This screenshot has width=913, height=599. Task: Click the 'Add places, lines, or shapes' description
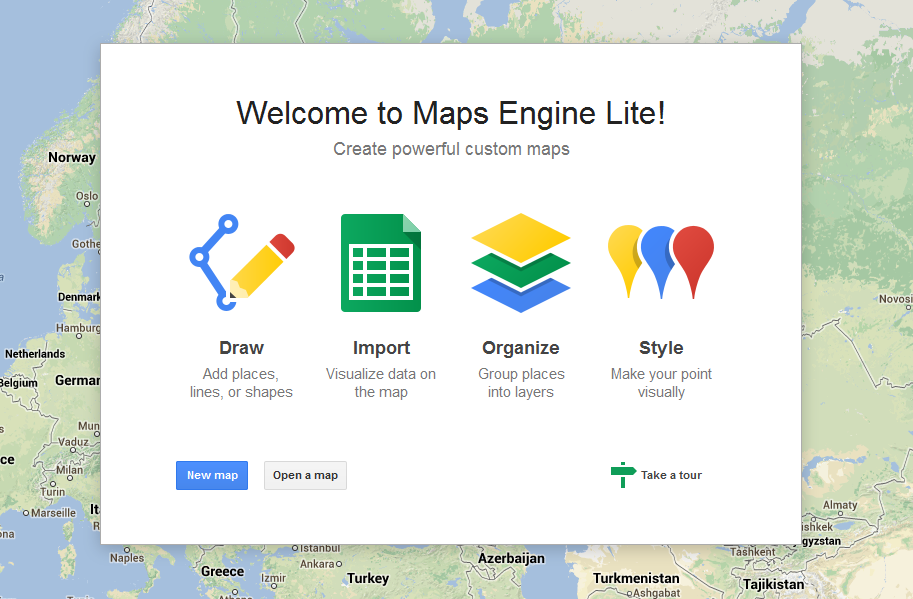pos(241,383)
